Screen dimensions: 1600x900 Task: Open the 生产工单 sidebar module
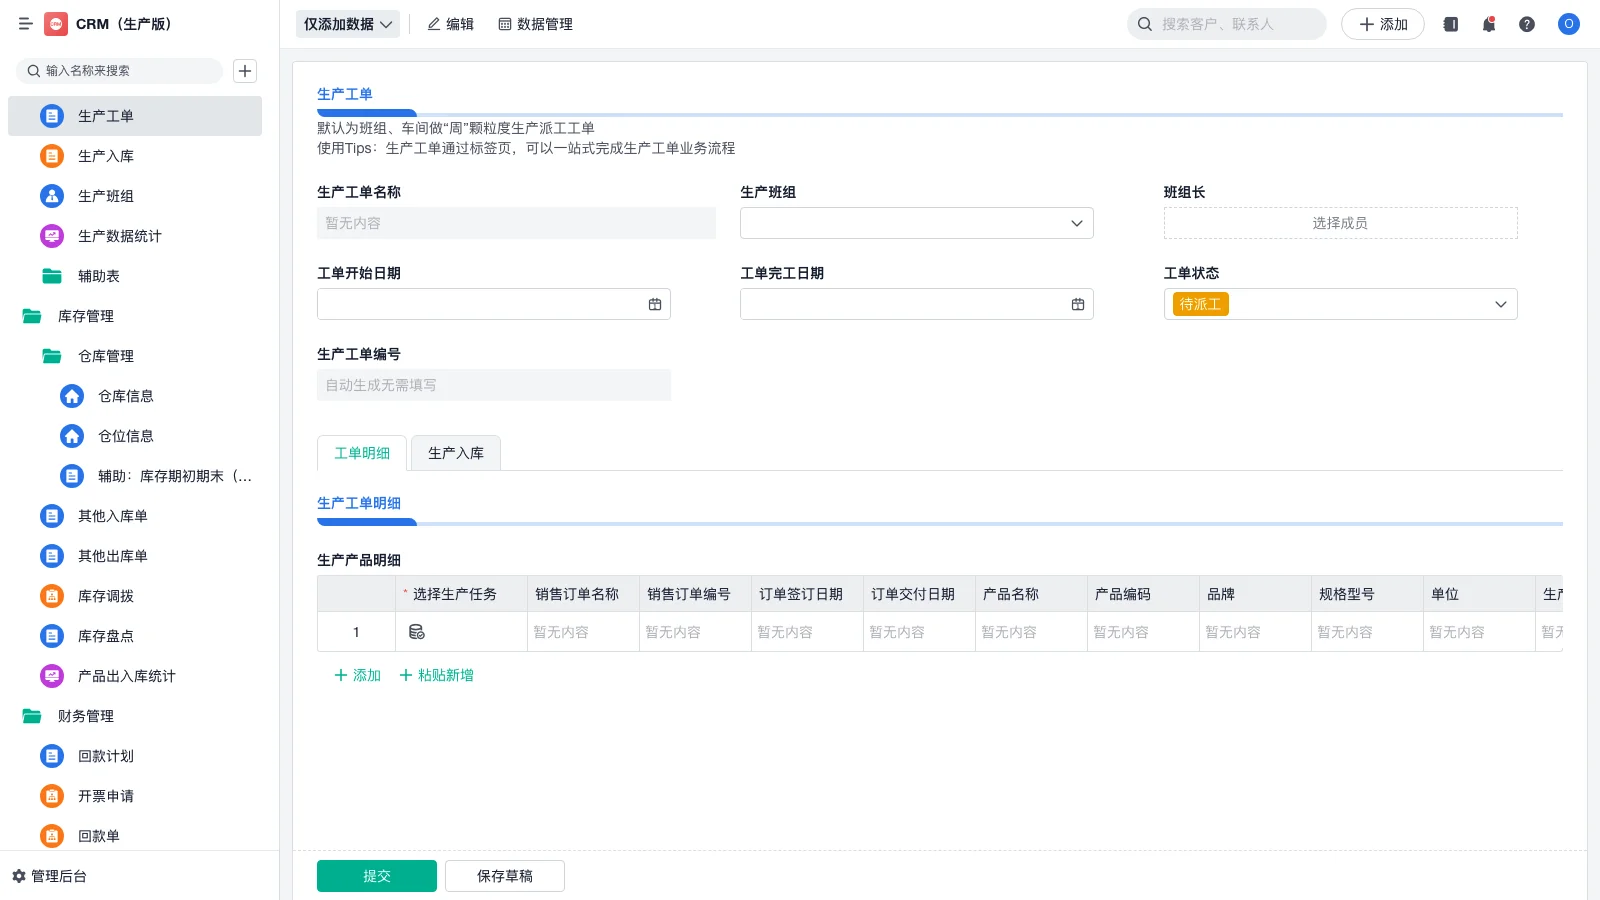(105, 116)
